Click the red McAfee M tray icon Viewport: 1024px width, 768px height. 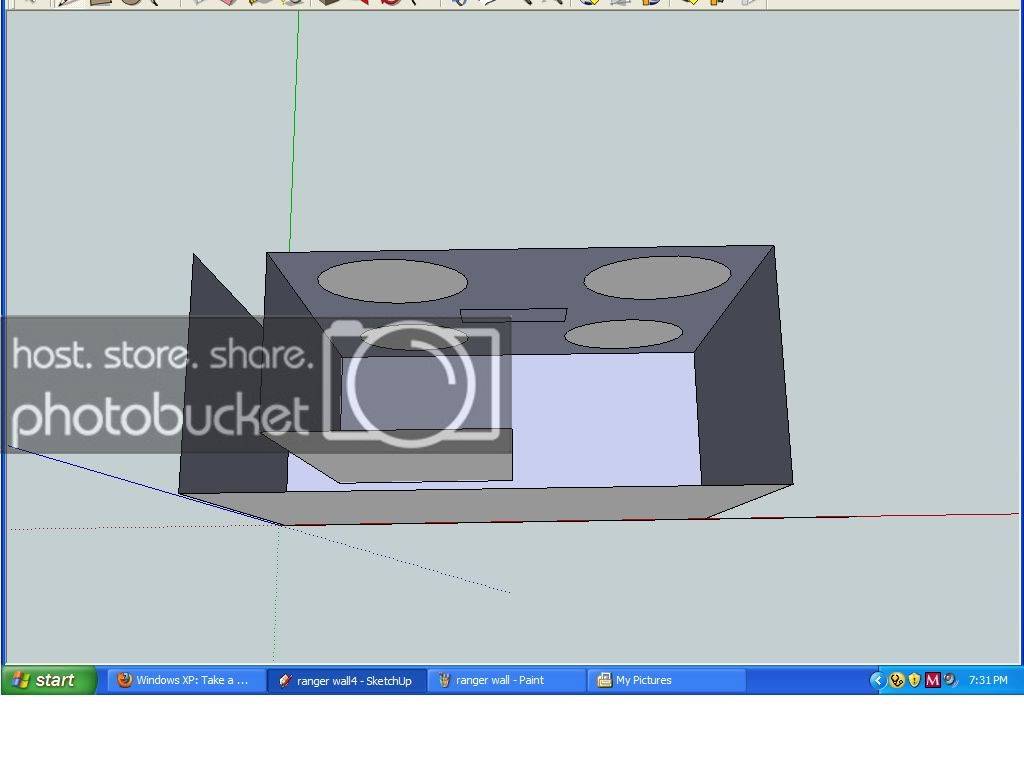pyautogui.click(x=933, y=680)
